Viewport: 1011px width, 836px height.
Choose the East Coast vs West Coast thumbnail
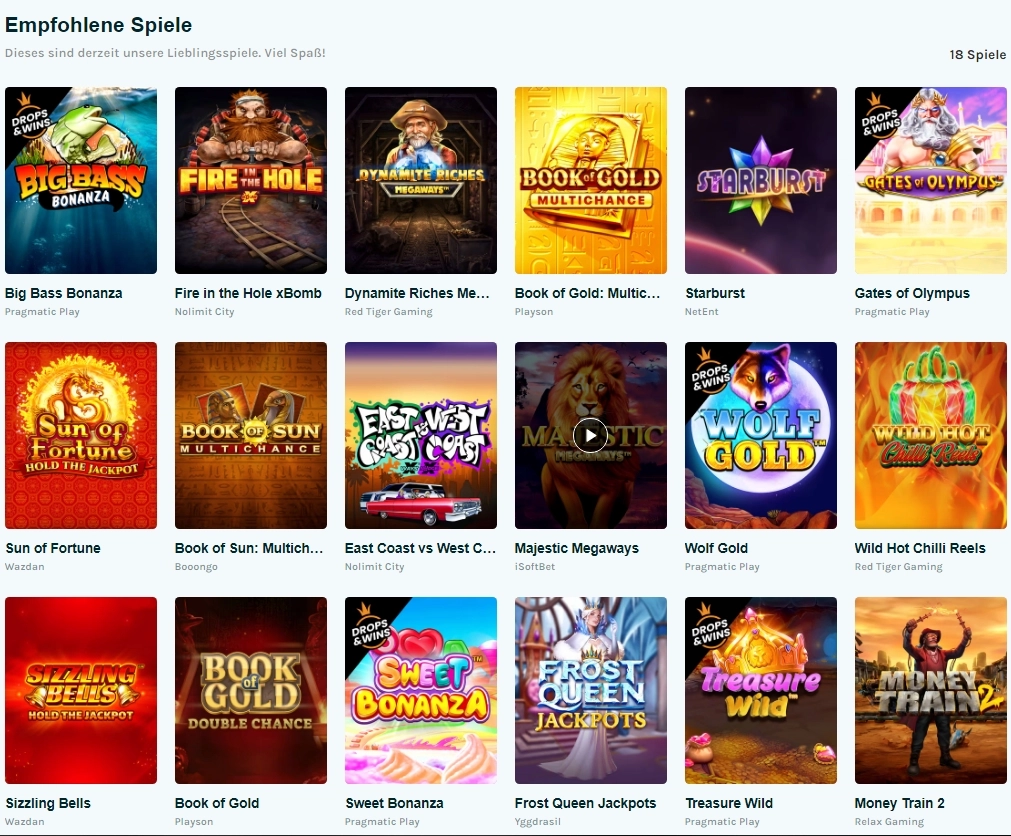421,436
